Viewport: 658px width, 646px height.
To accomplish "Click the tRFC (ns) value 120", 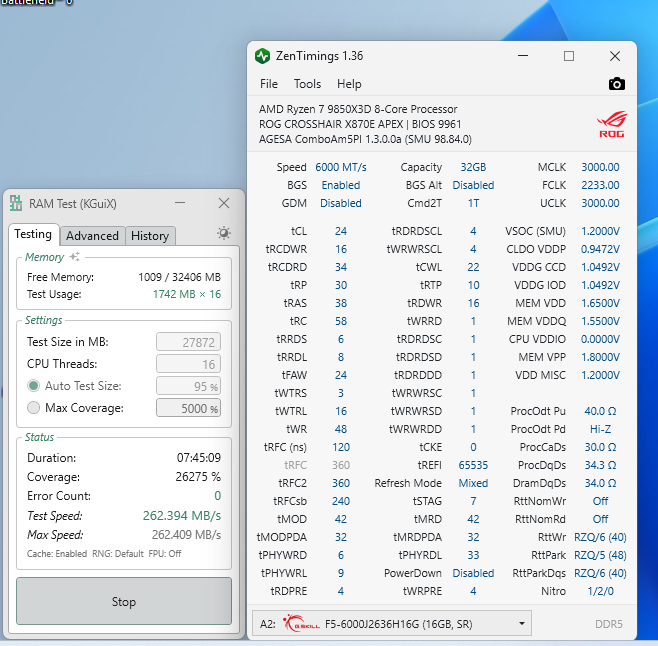I will [x=341, y=447].
